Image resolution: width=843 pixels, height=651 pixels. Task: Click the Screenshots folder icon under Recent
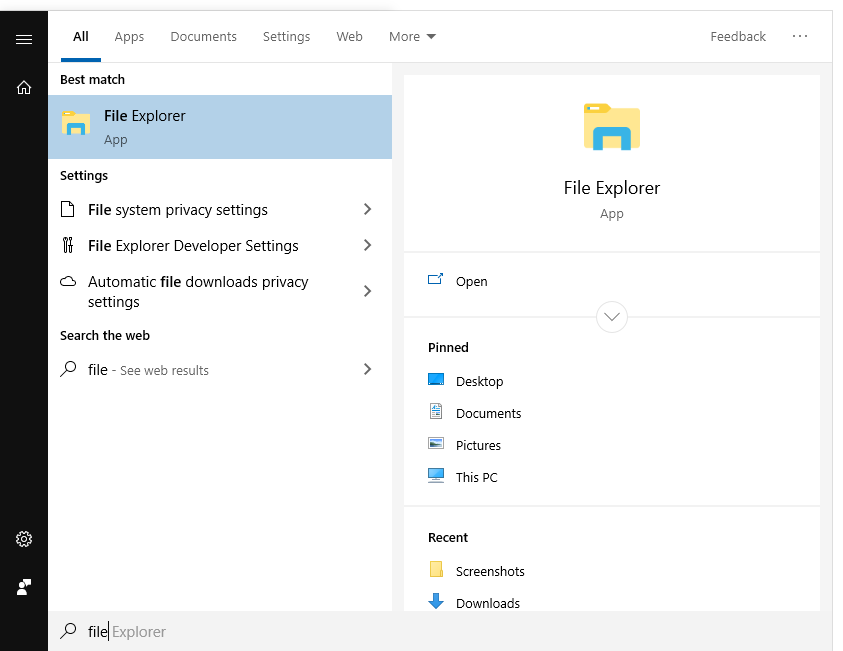[436, 569]
